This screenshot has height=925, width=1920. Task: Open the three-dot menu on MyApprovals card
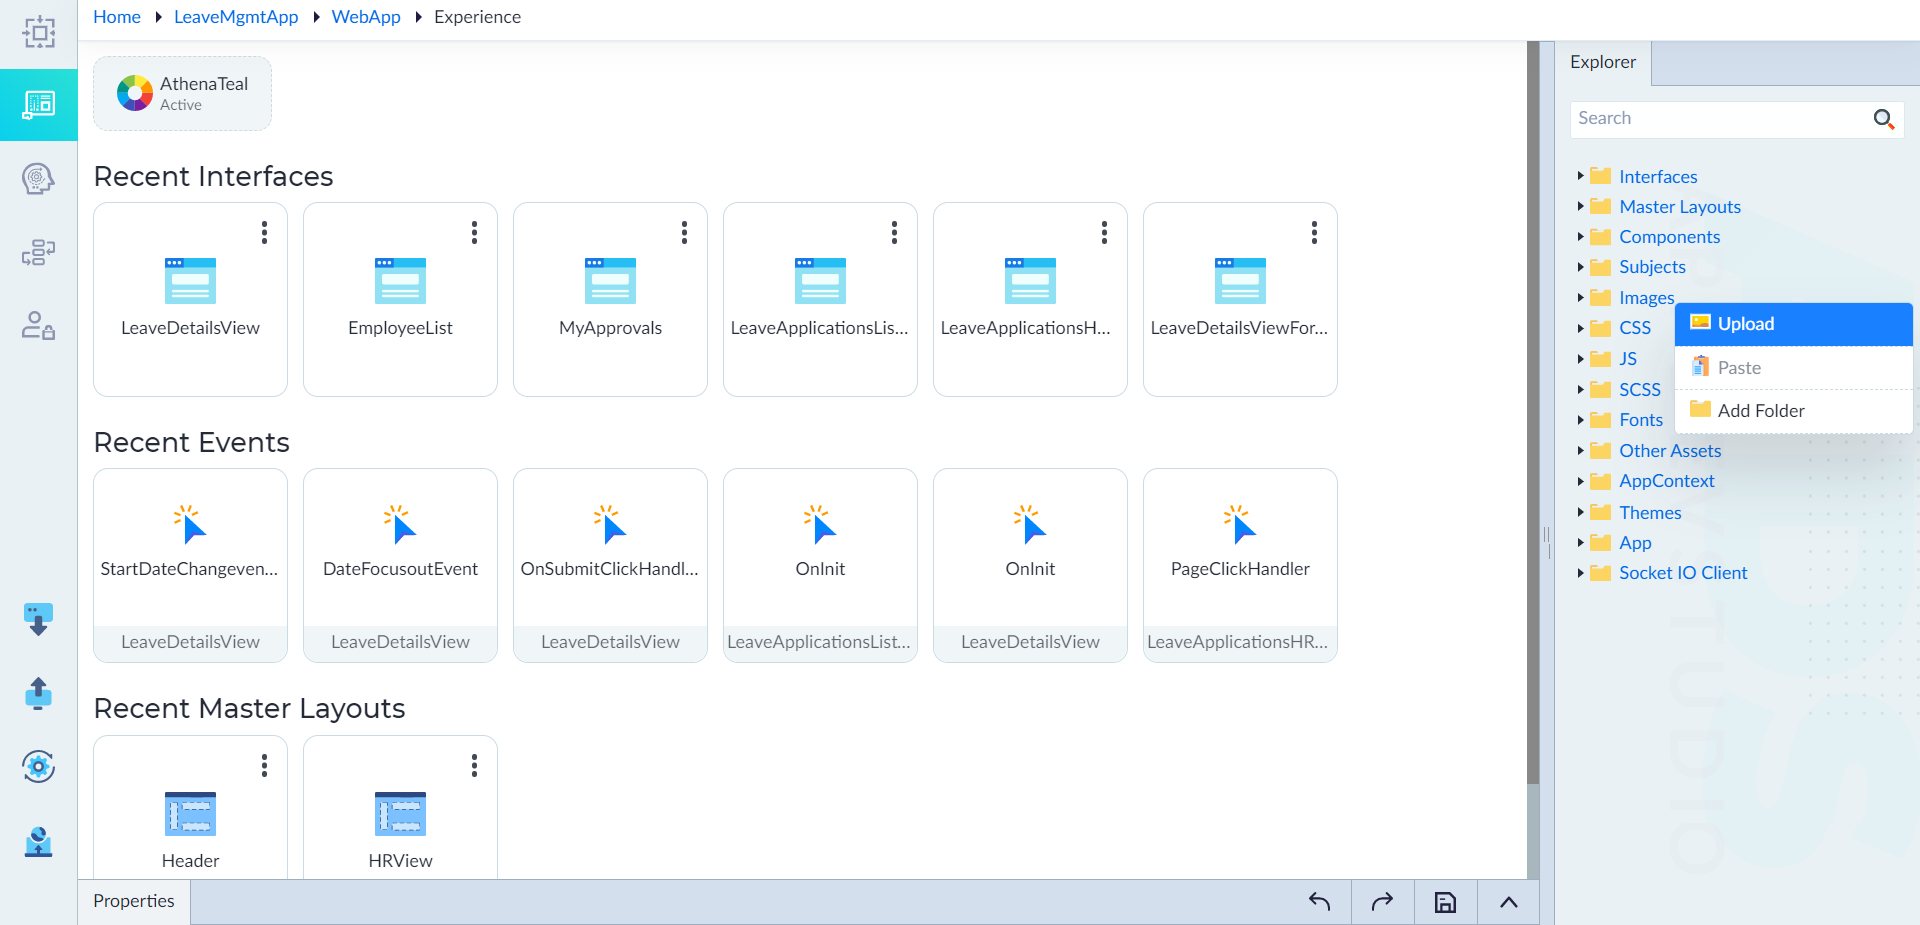point(684,232)
